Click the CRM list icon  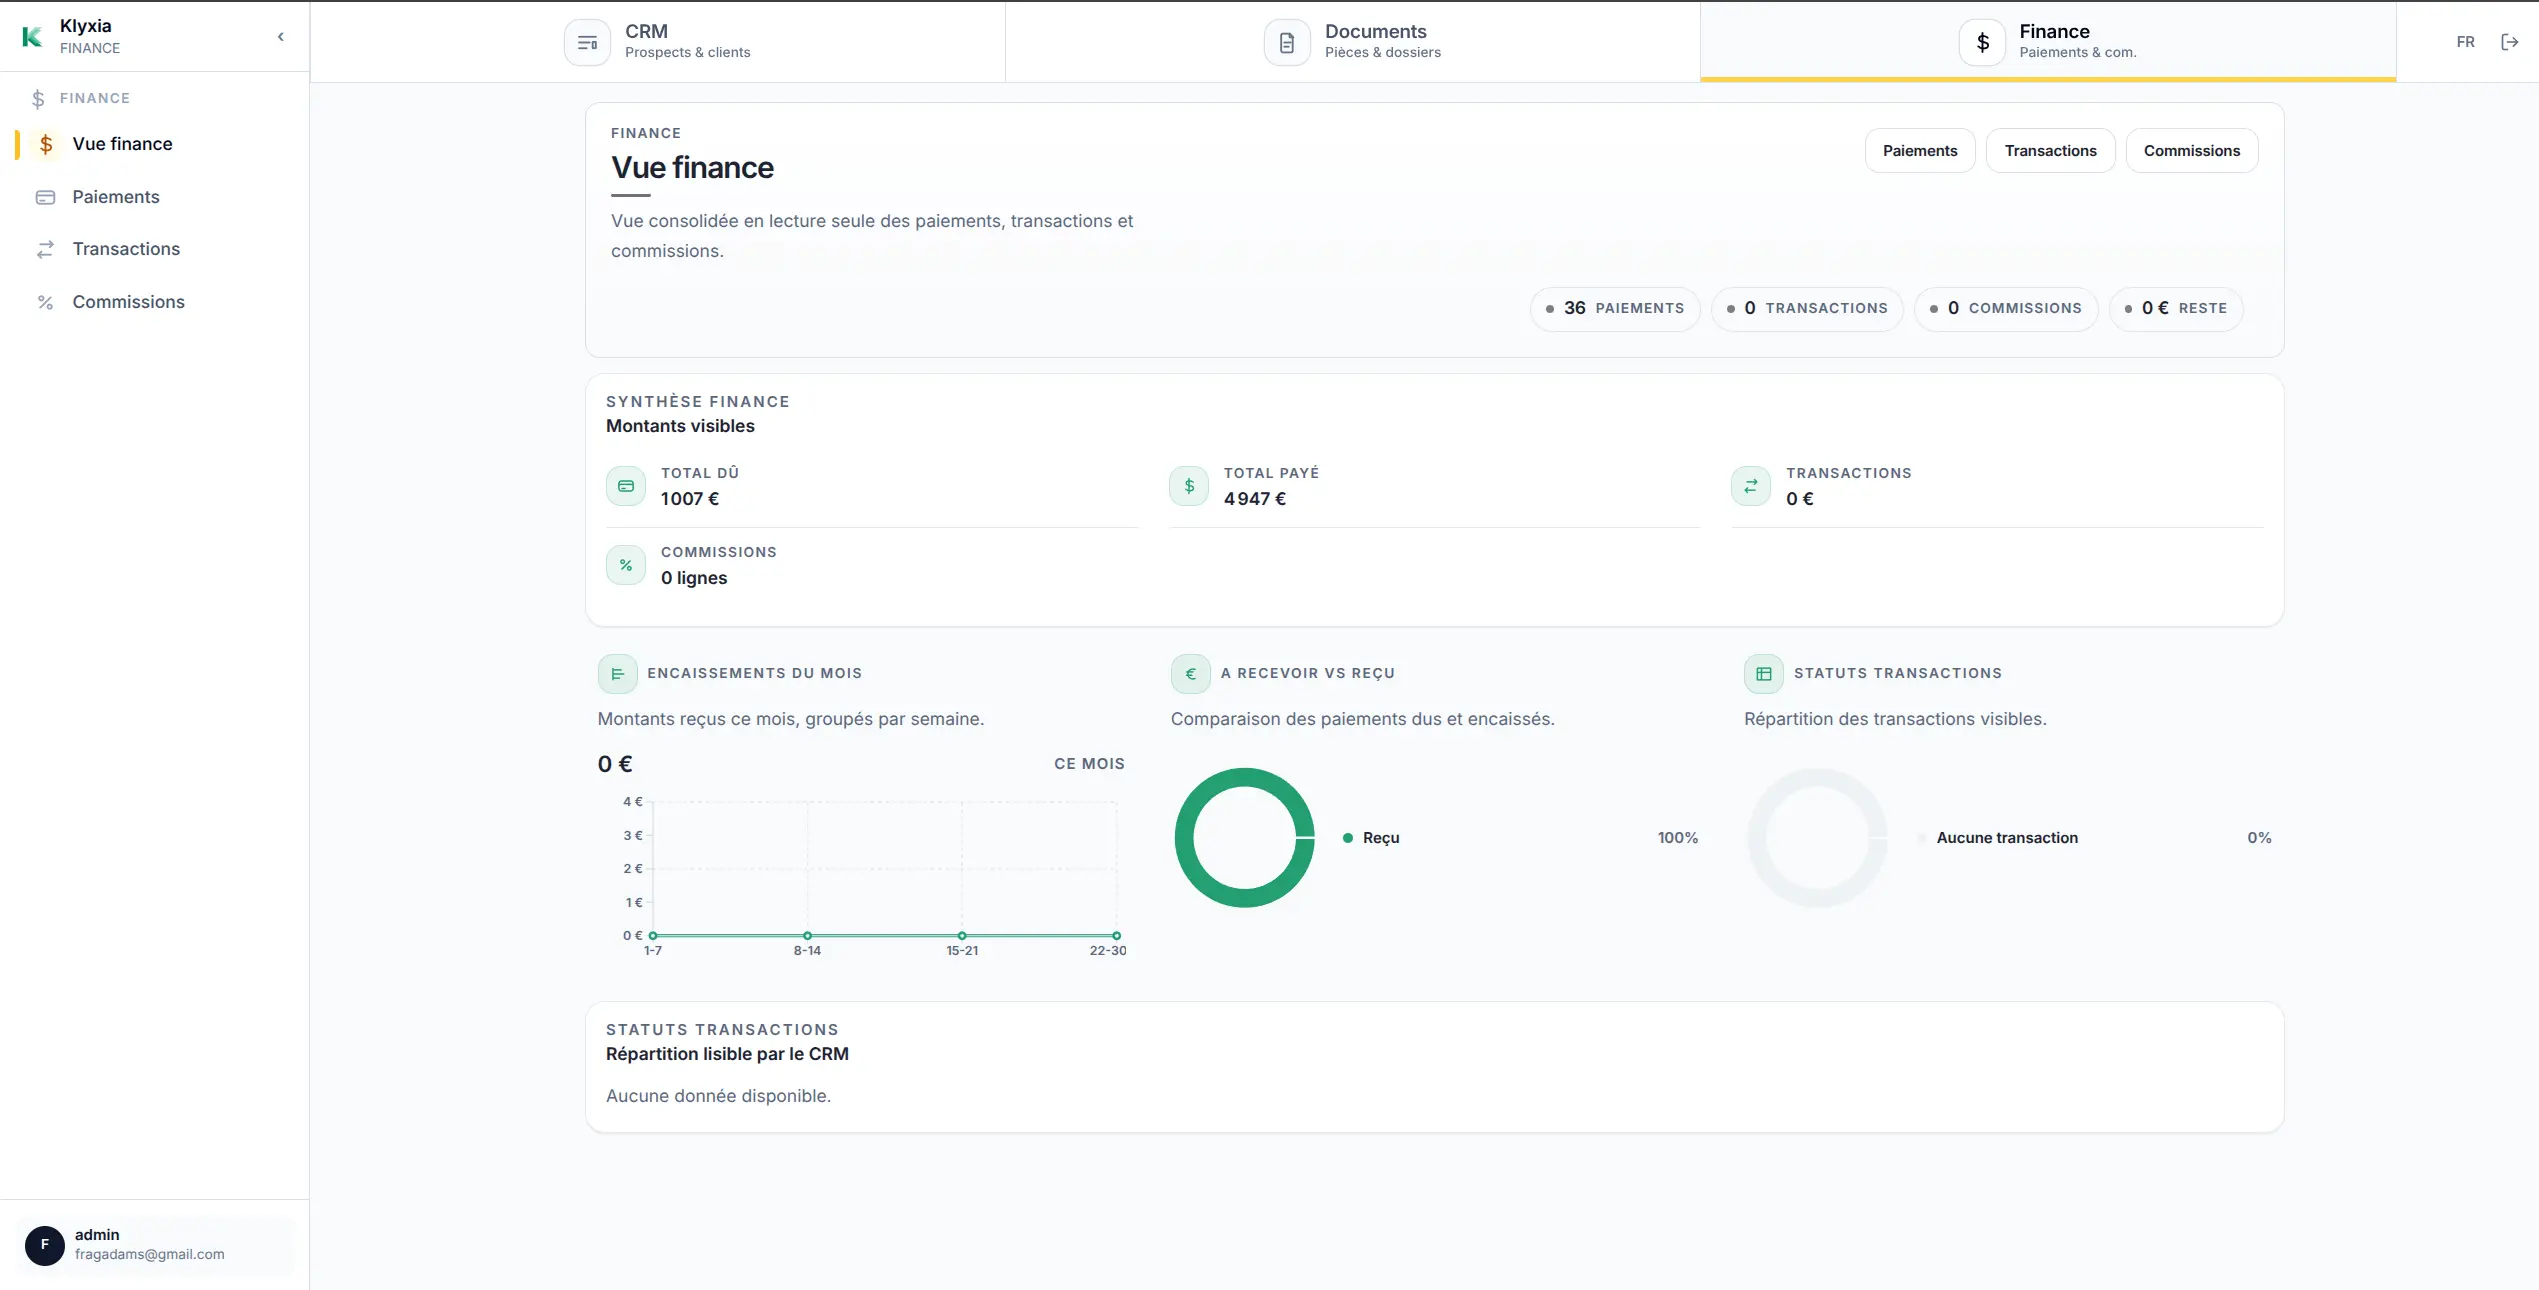coord(587,43)
